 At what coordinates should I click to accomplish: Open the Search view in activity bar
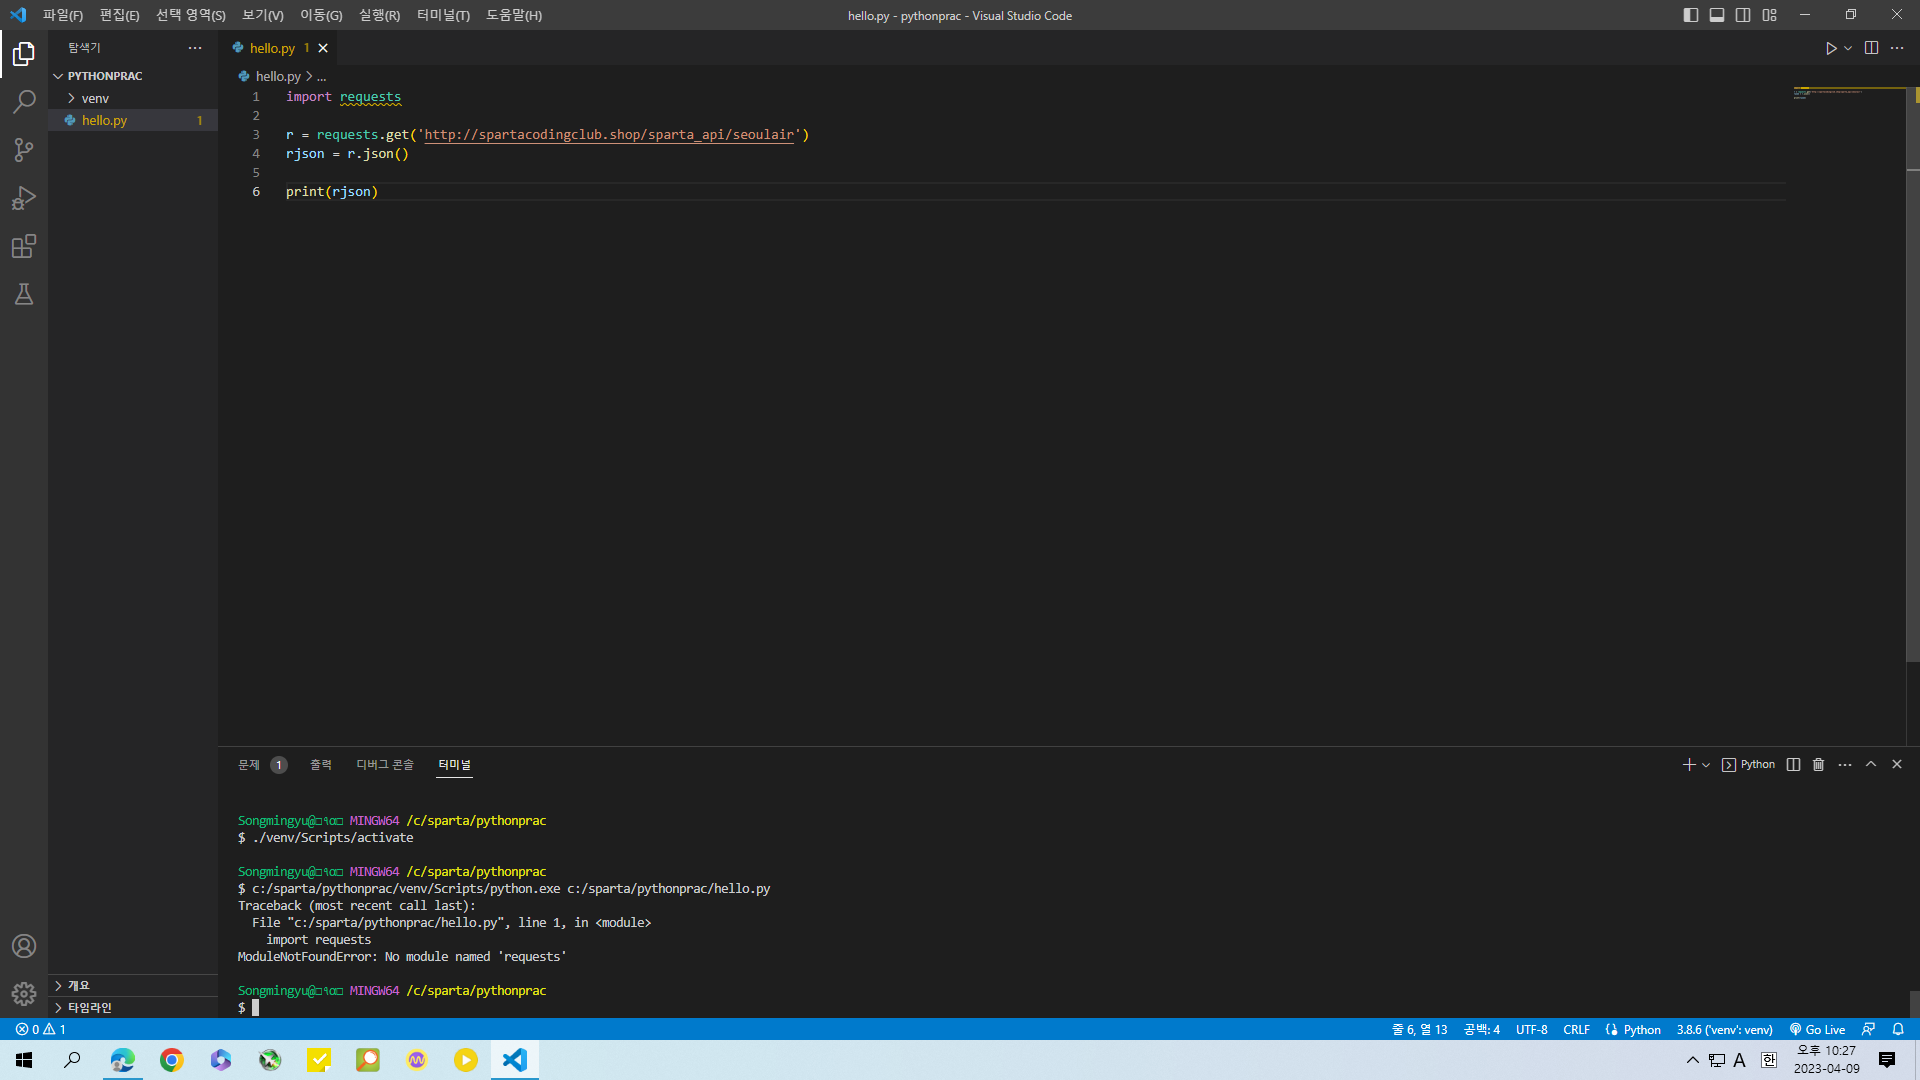[24, 102]
